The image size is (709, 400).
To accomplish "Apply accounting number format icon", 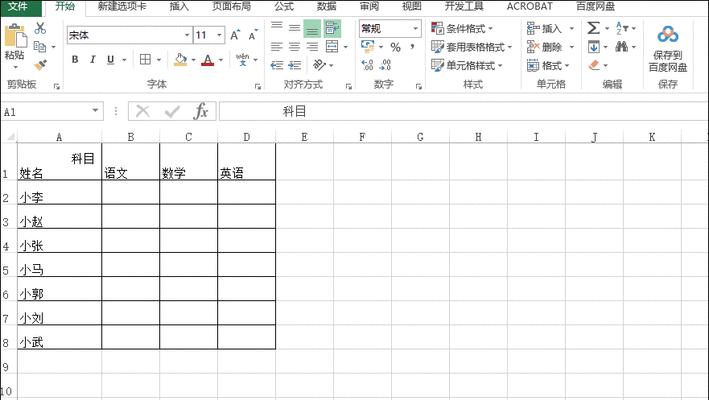I will tap(368, 47).
